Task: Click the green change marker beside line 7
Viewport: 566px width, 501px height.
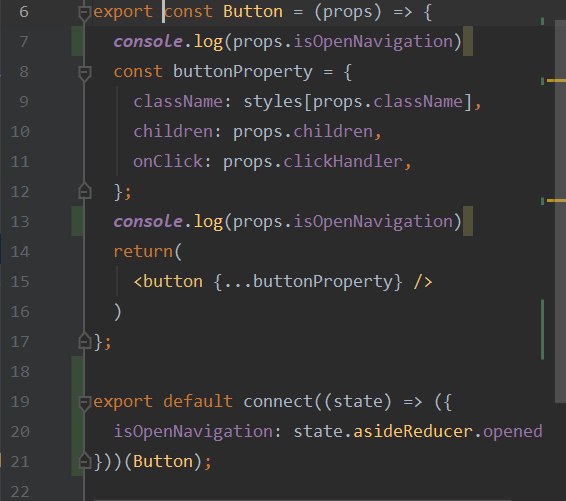Action: [x=77, y=41]
